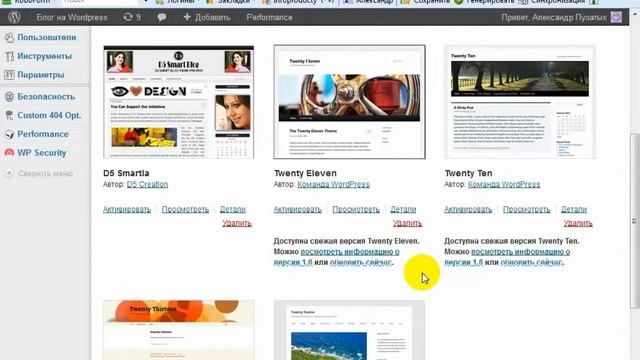Open the Привет, Александр Пузатых account menu
The width and height of the screenshot is (640, 360).
[x=554, y=18]
